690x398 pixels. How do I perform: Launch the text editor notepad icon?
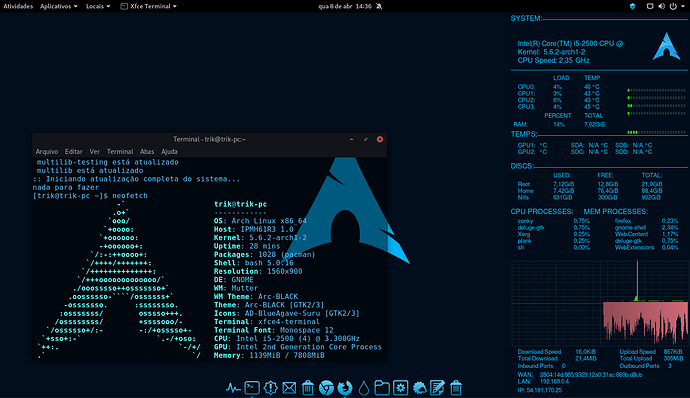[437, 388]
